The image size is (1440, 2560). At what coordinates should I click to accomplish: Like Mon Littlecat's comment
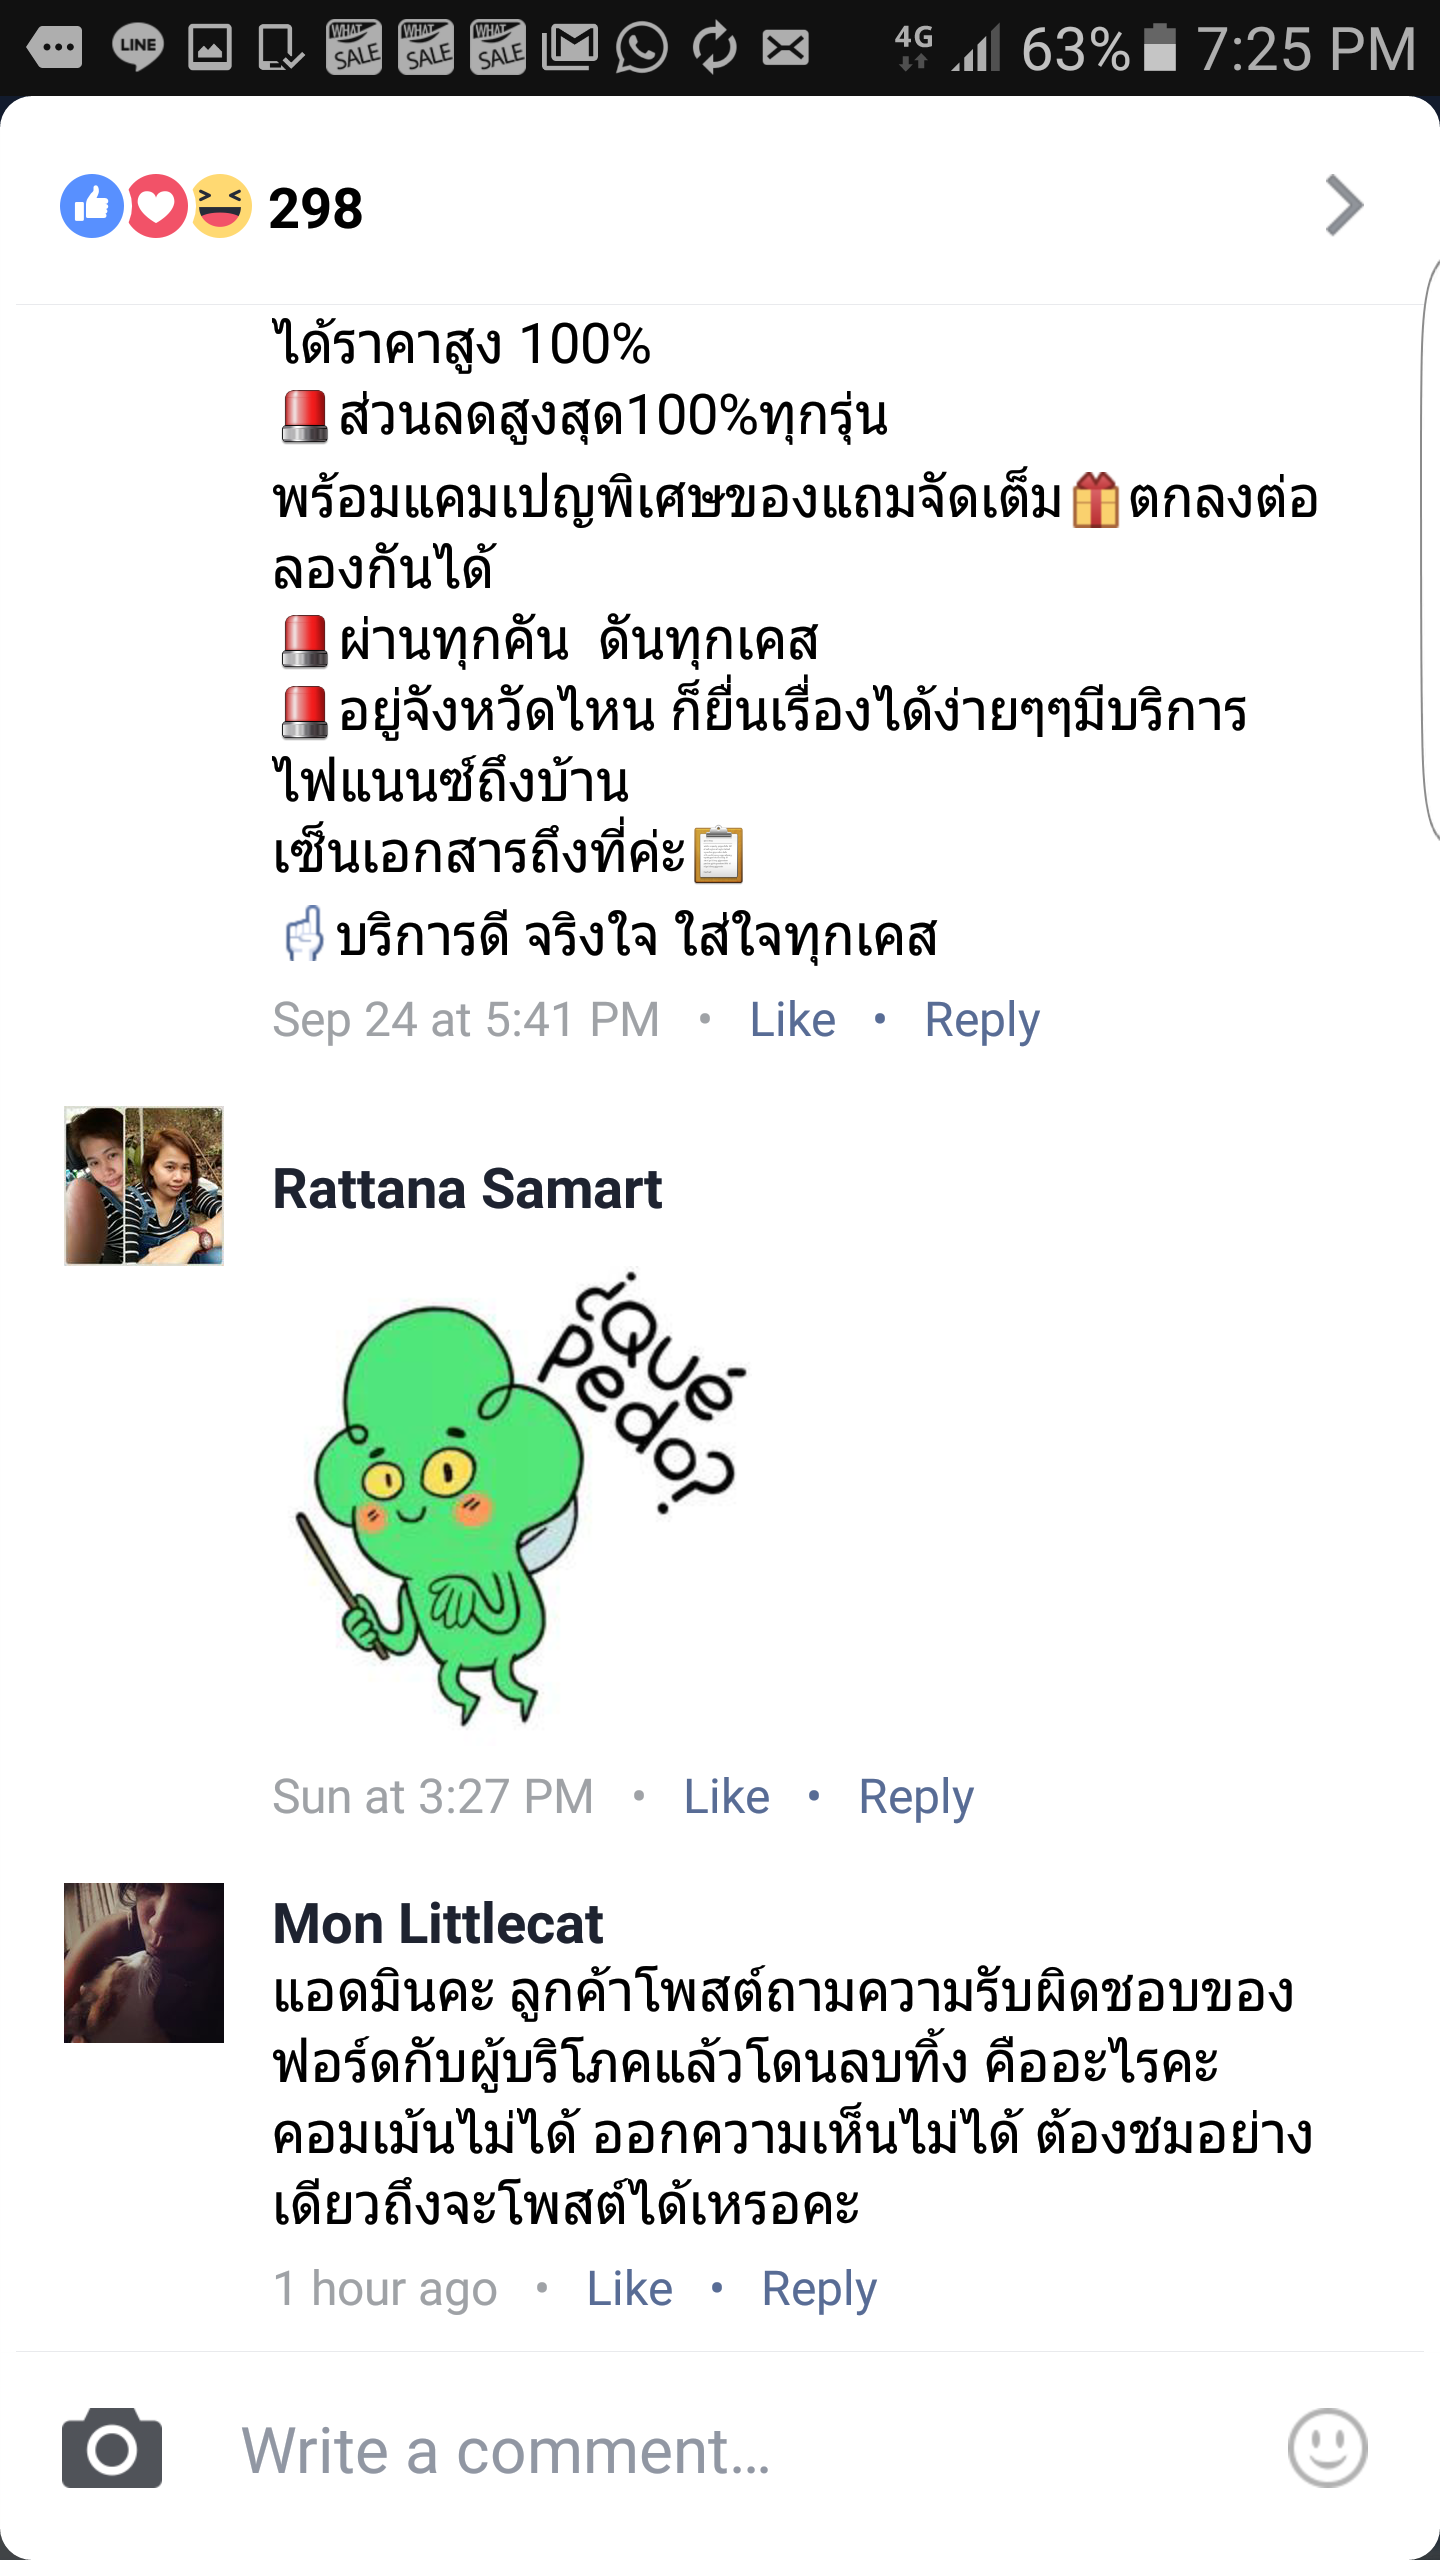[630, 2289]
